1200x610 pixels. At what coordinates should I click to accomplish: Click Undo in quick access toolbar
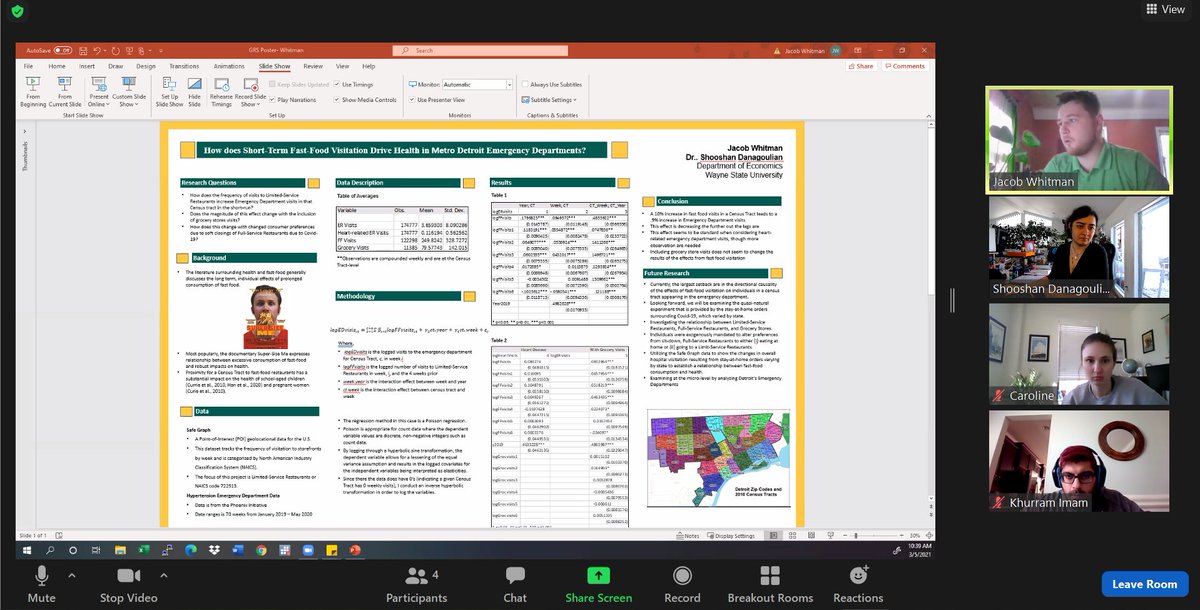pos(97,50)
